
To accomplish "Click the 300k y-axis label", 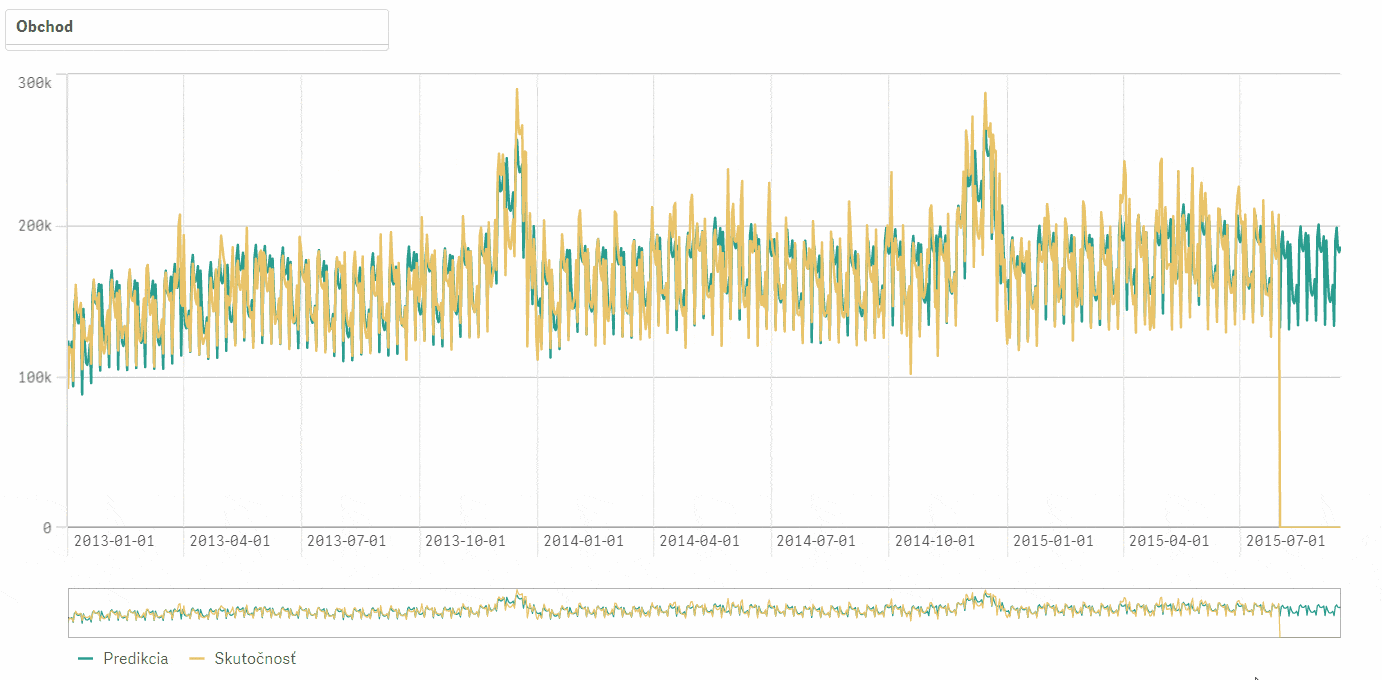I will tap(35, 82).
